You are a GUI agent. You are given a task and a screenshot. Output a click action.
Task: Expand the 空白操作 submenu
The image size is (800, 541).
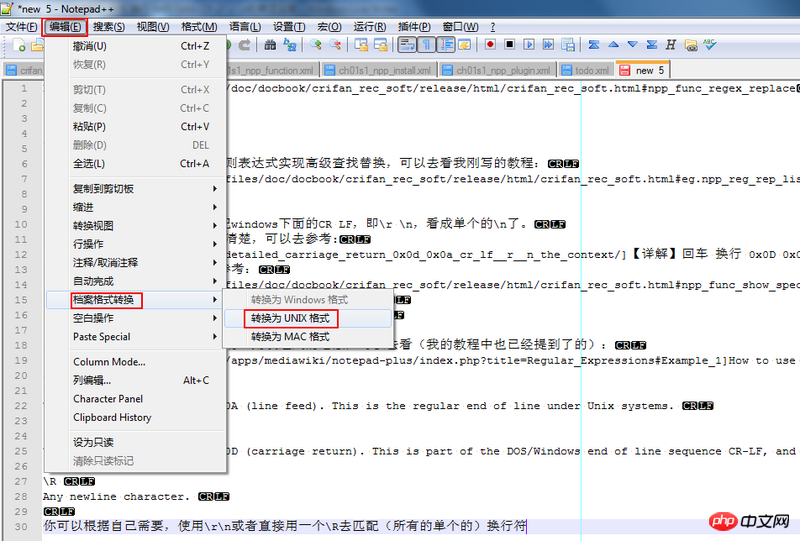[x=136, y=318]
